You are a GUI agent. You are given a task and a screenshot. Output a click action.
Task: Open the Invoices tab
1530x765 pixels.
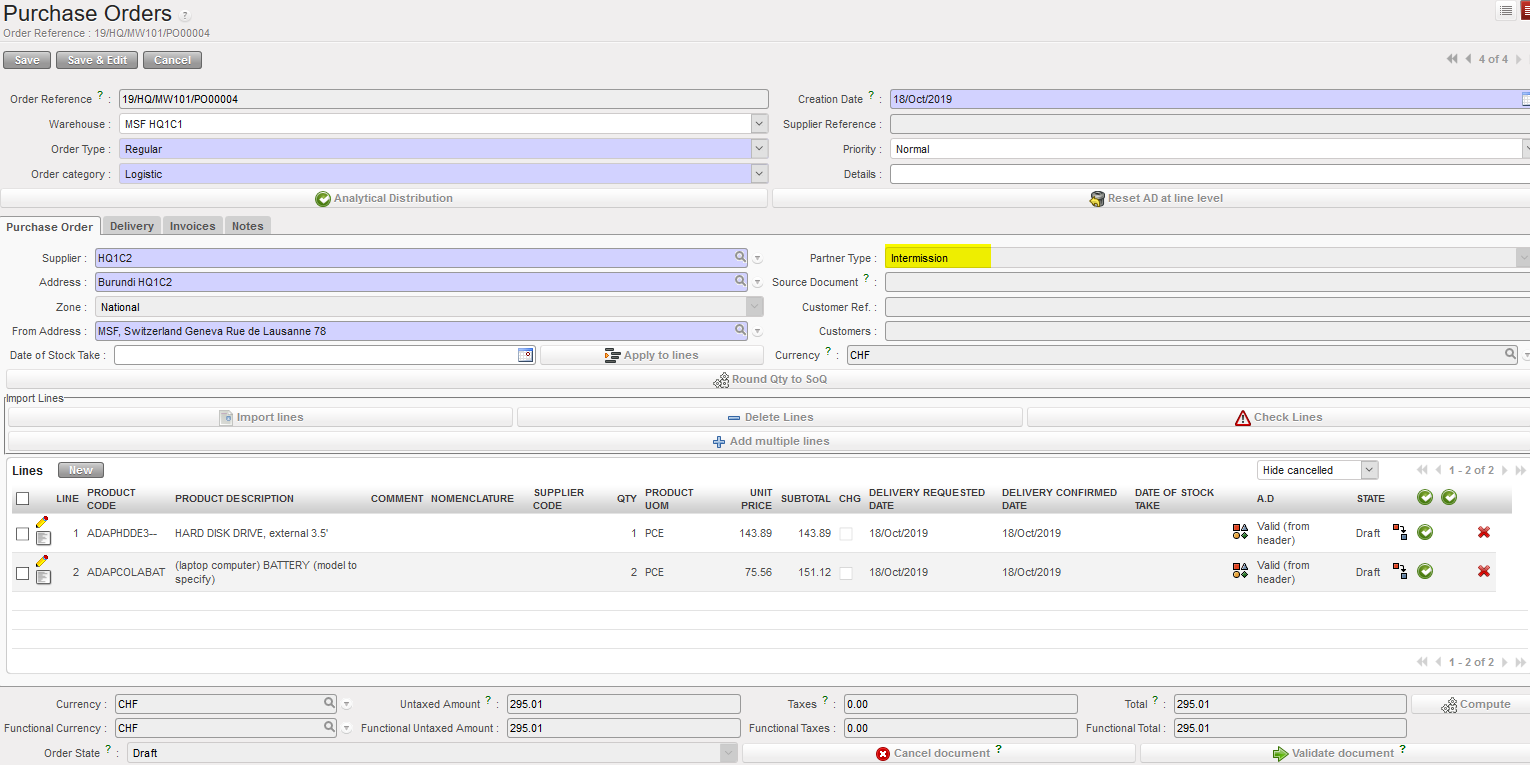192,226
